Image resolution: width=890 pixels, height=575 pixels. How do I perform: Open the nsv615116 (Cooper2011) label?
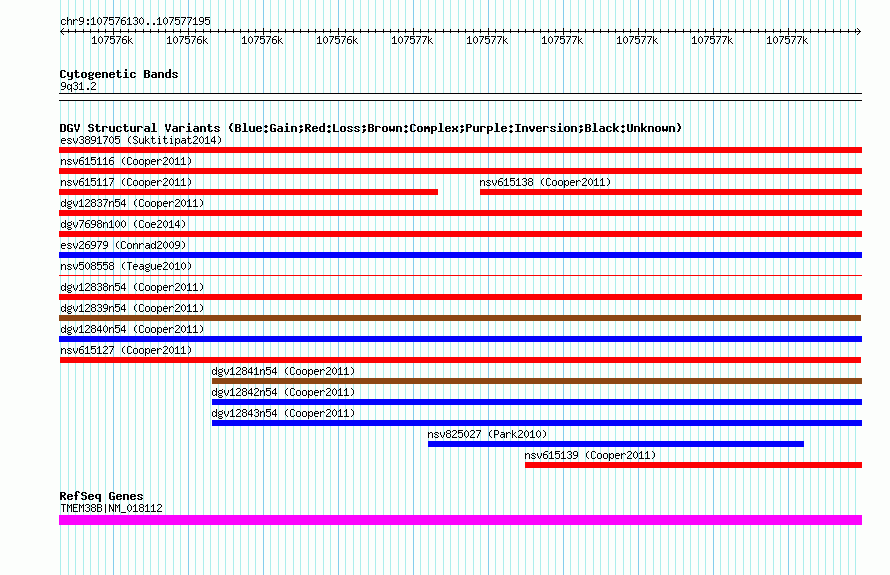126,161
